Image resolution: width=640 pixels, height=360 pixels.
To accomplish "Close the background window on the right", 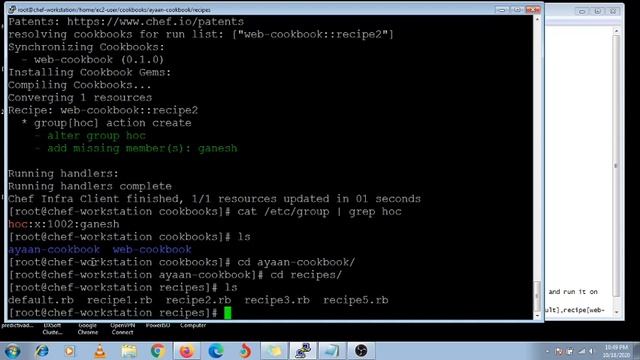I will coord(613,11).
